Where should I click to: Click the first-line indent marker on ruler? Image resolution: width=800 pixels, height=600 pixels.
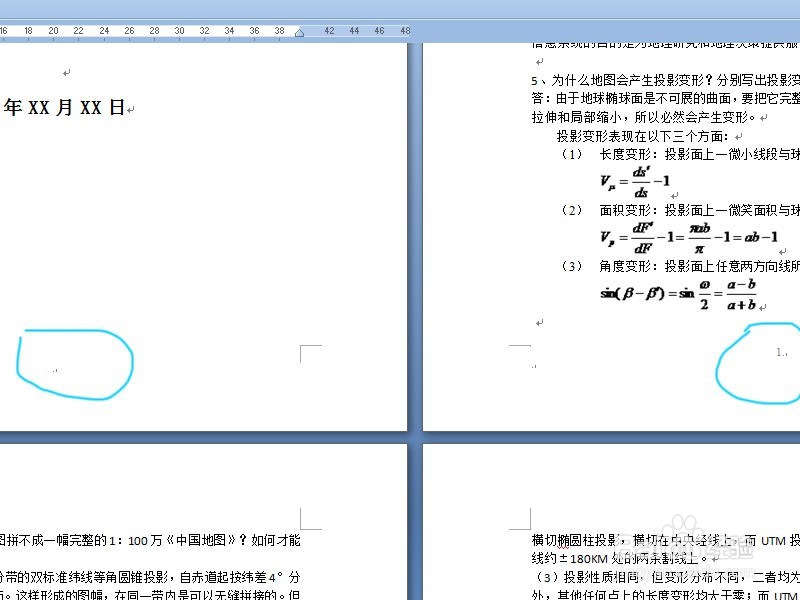[x=300, y=31]
